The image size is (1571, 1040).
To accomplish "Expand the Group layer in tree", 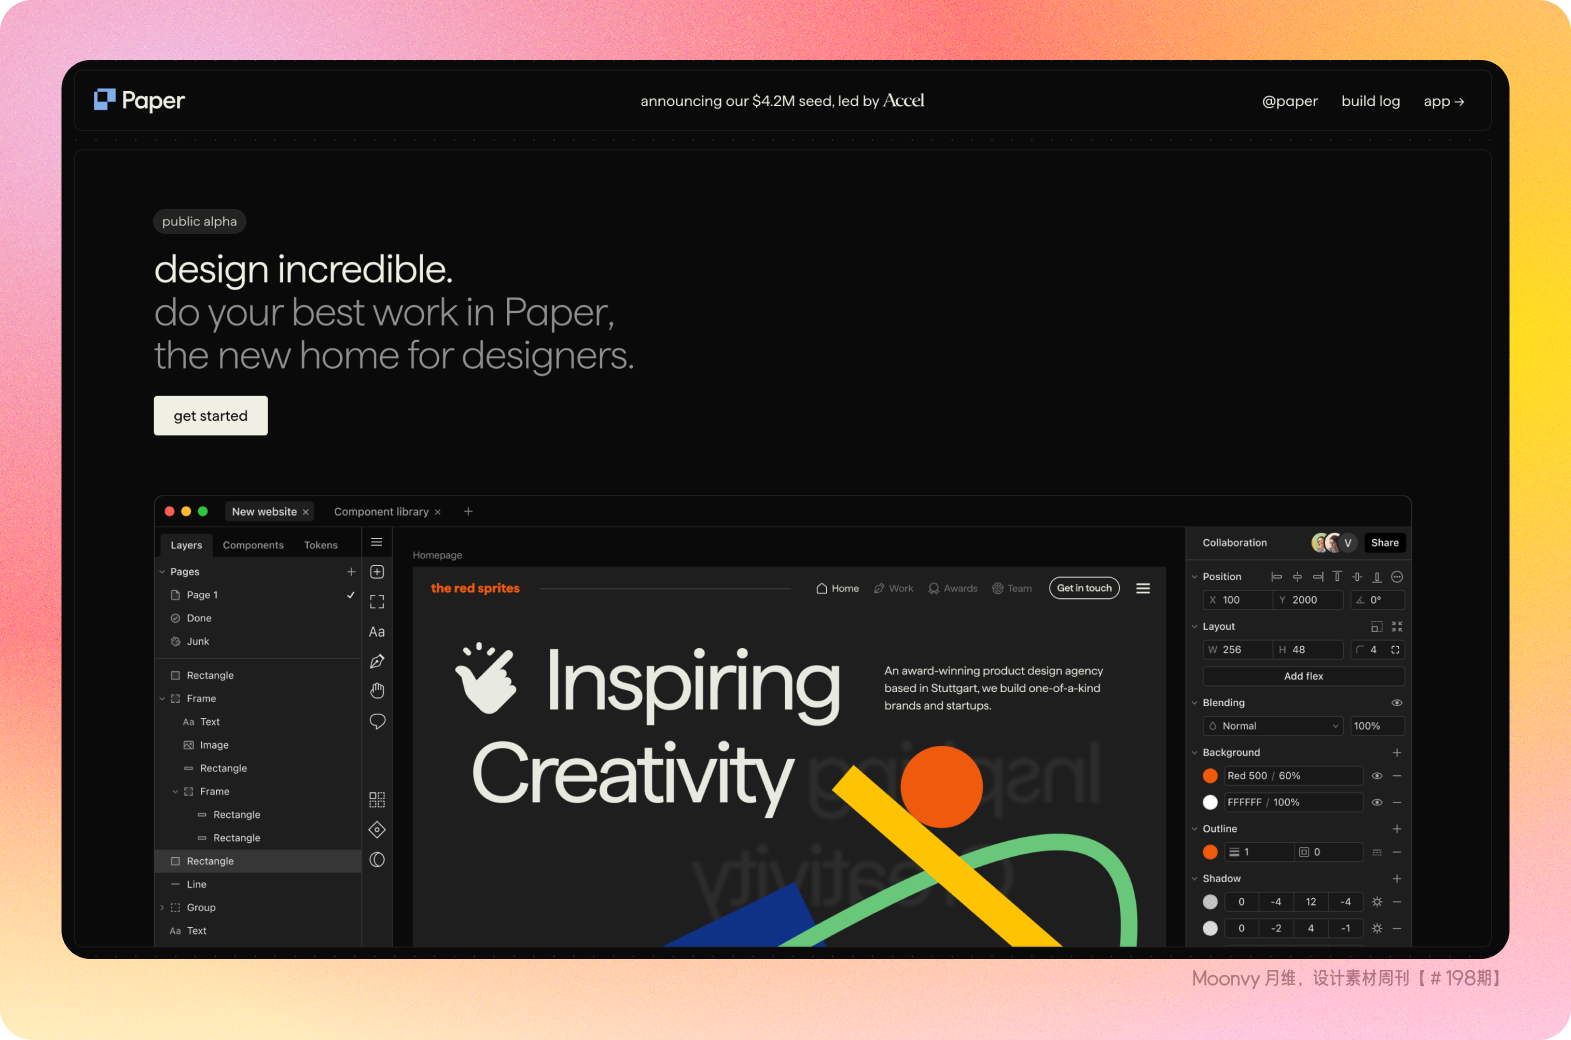I will point(163,908).
